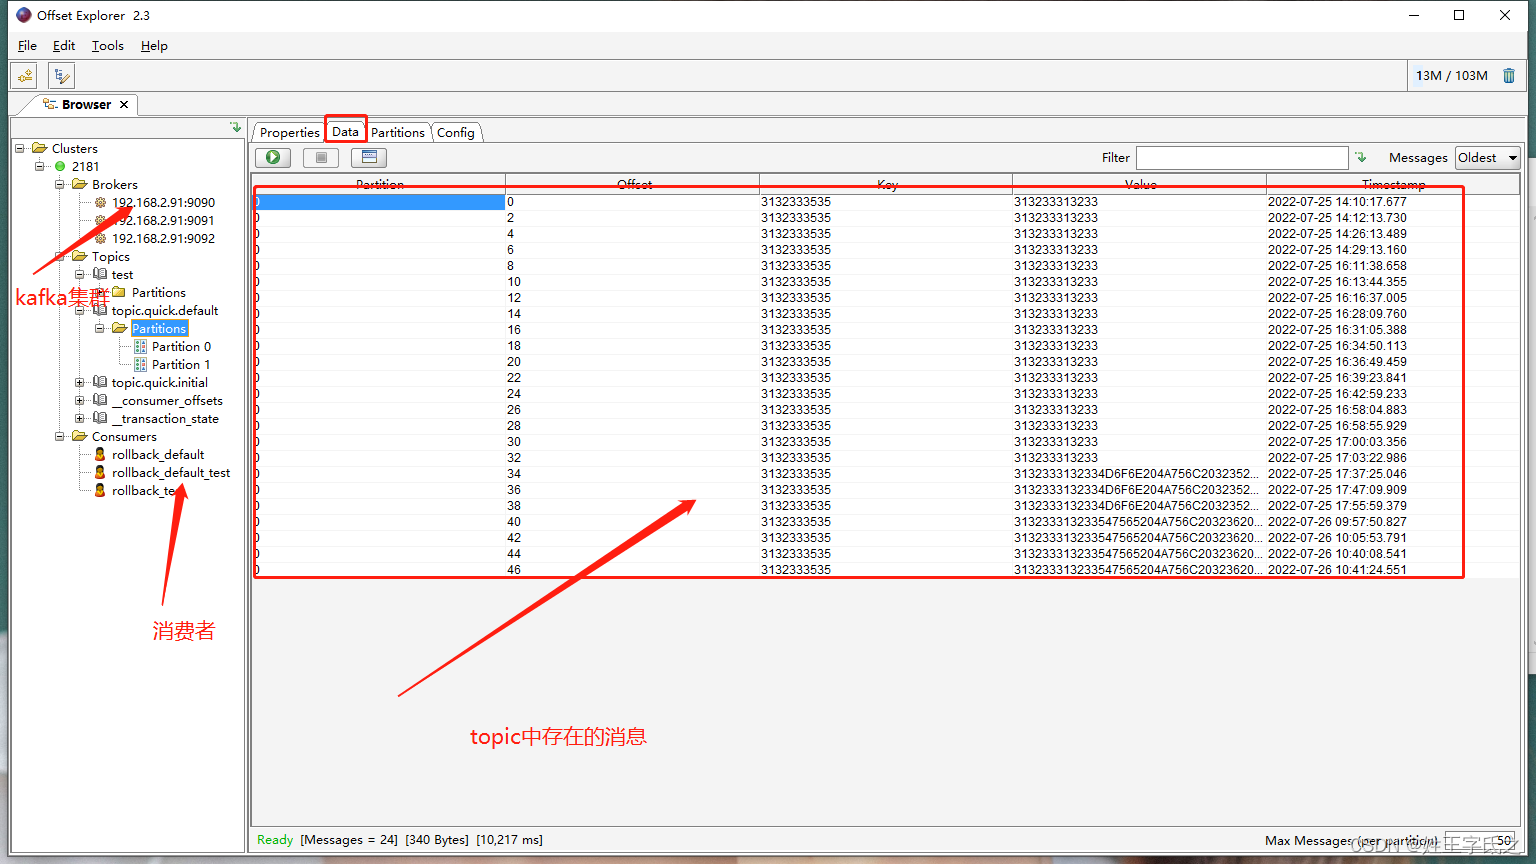The width and height of the screenshot is (1536, 864).
Task: Start retrieving messages with the green play button
Action: (273, 157)
